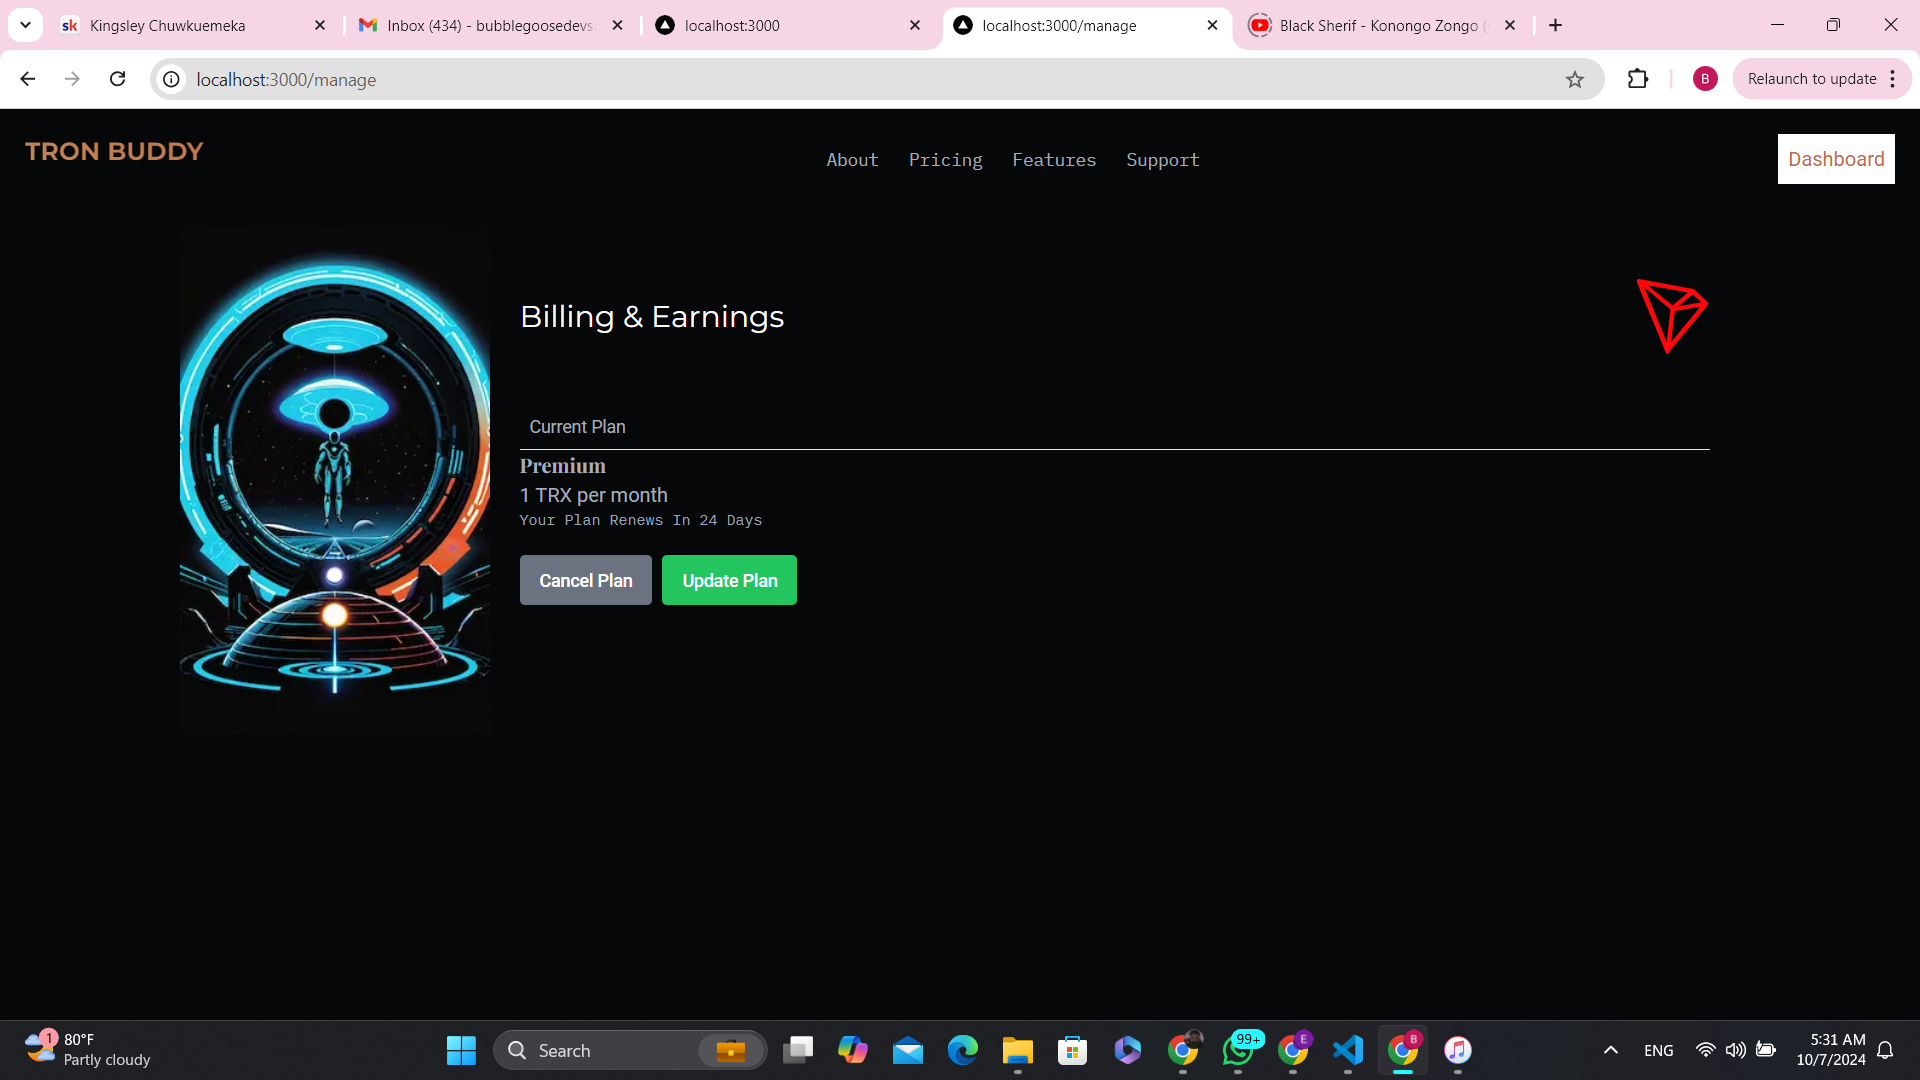Open the Pricing nav link
1920x1080 pixels.
click(x=945, y=160)
